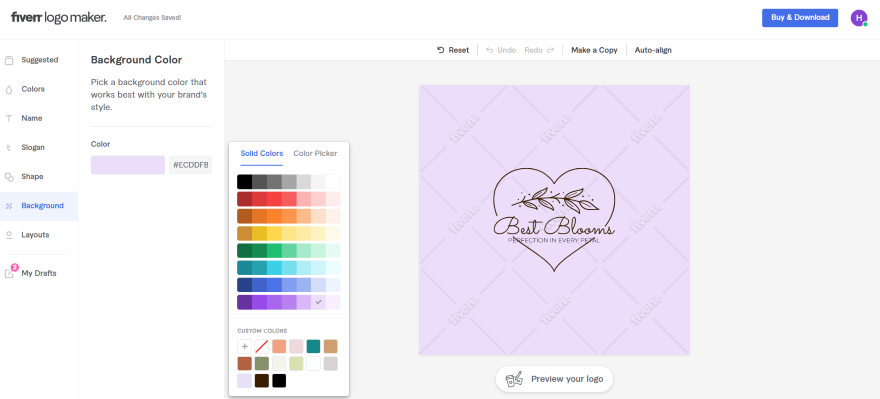Image resolution: width=880 pixels, height=399 pixels.
Task: Open the Layouts icon in sidebar
Action: coord(9,235)
